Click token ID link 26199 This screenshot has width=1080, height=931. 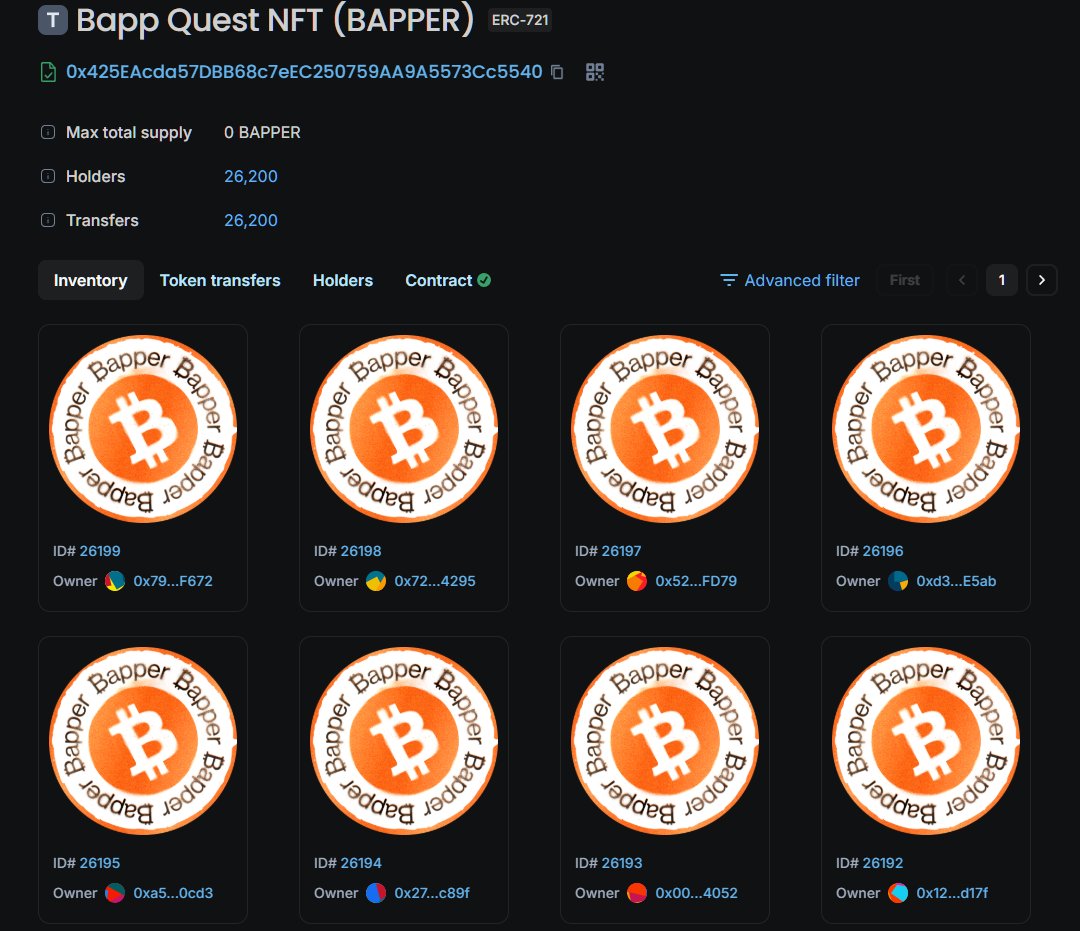click(x=100, y=551)
